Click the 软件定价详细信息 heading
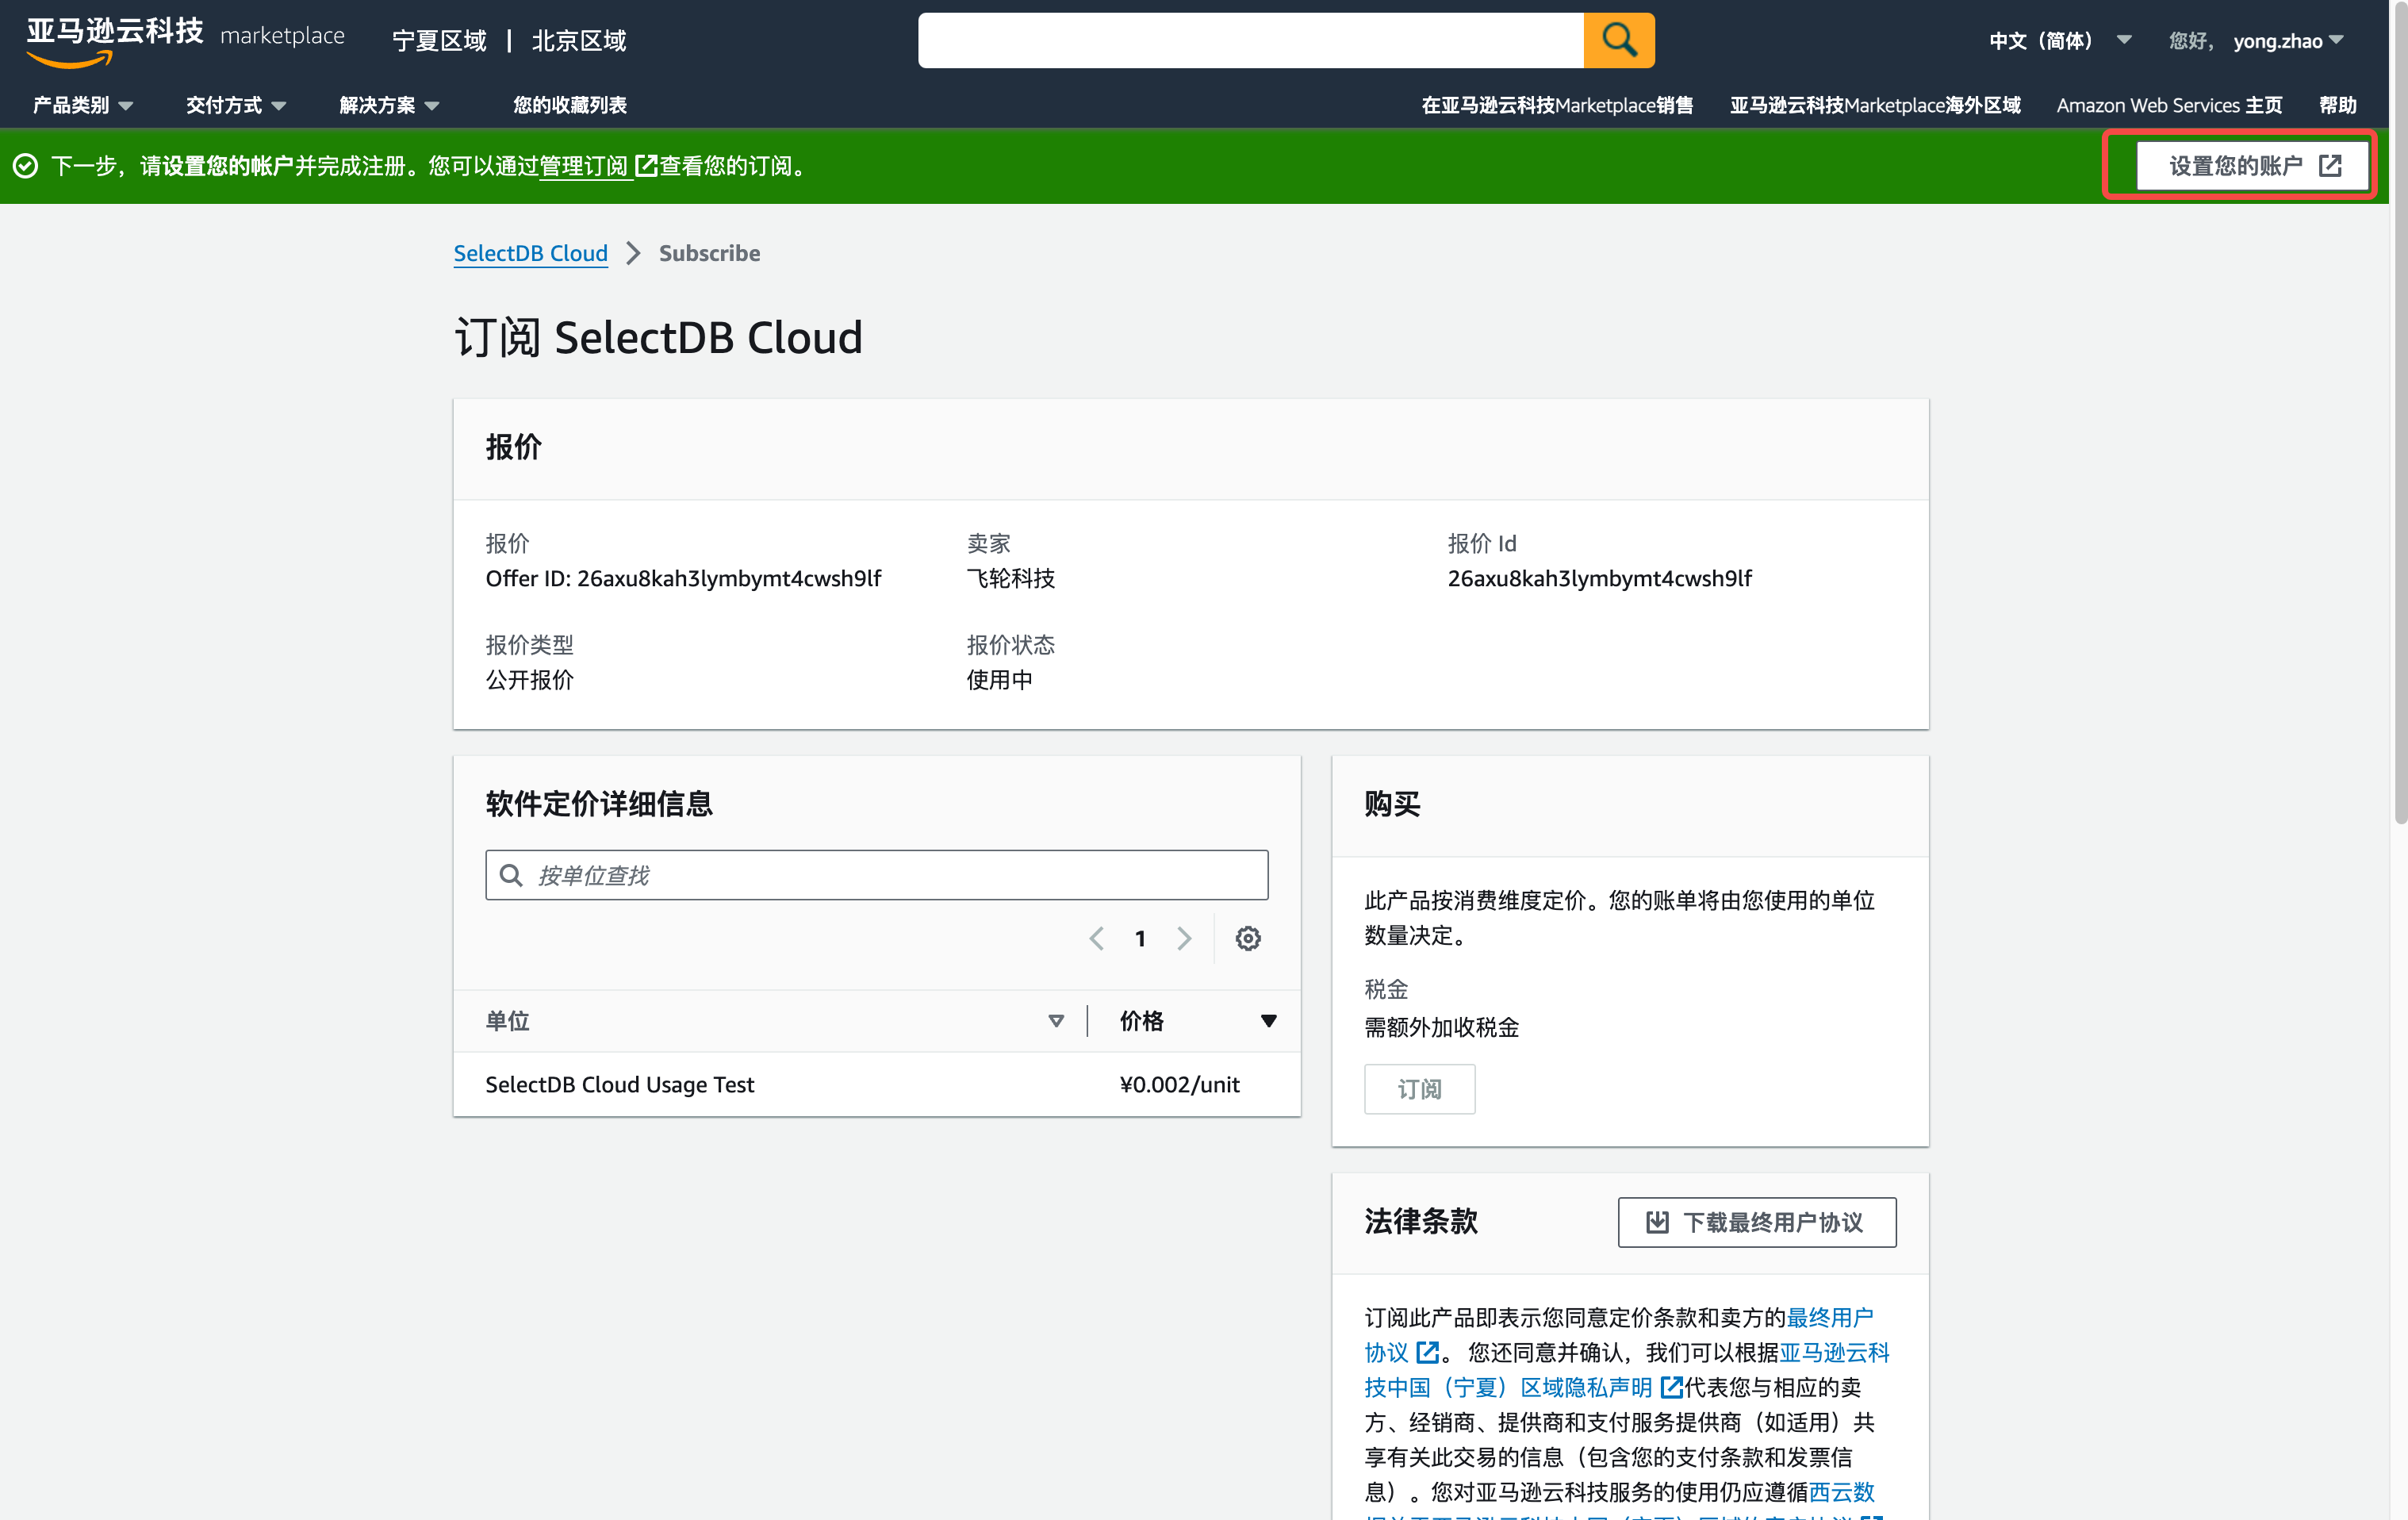 click(598, 804)
